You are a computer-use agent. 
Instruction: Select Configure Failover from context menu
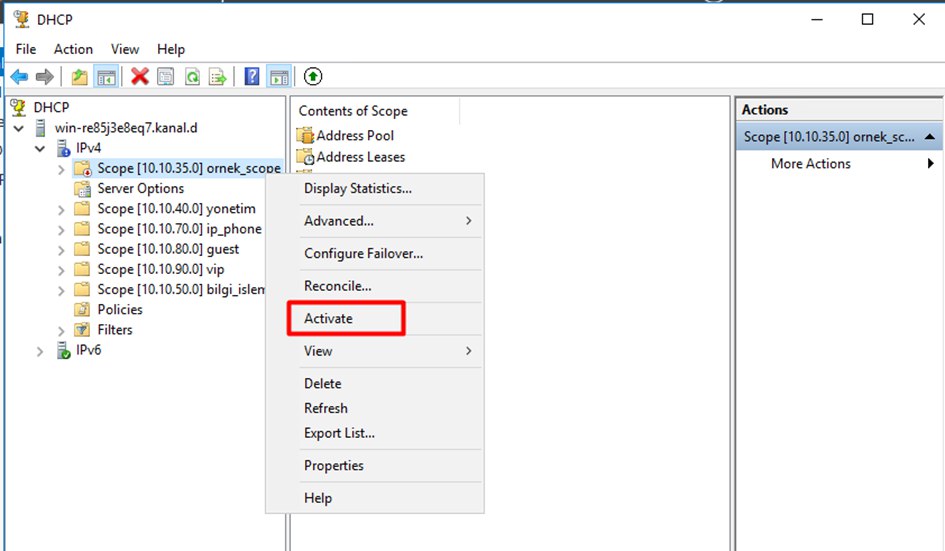[363, 254]
